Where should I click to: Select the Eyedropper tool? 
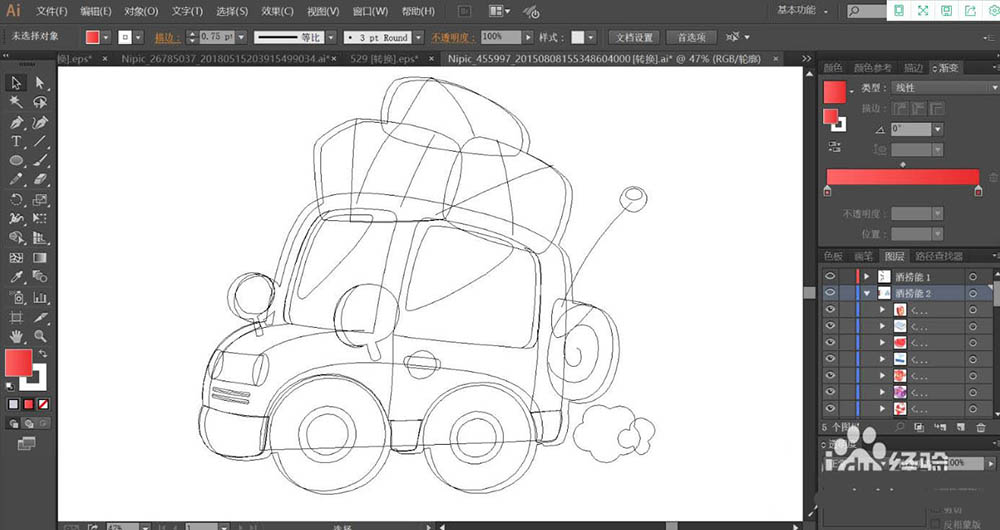coord(17,277)
